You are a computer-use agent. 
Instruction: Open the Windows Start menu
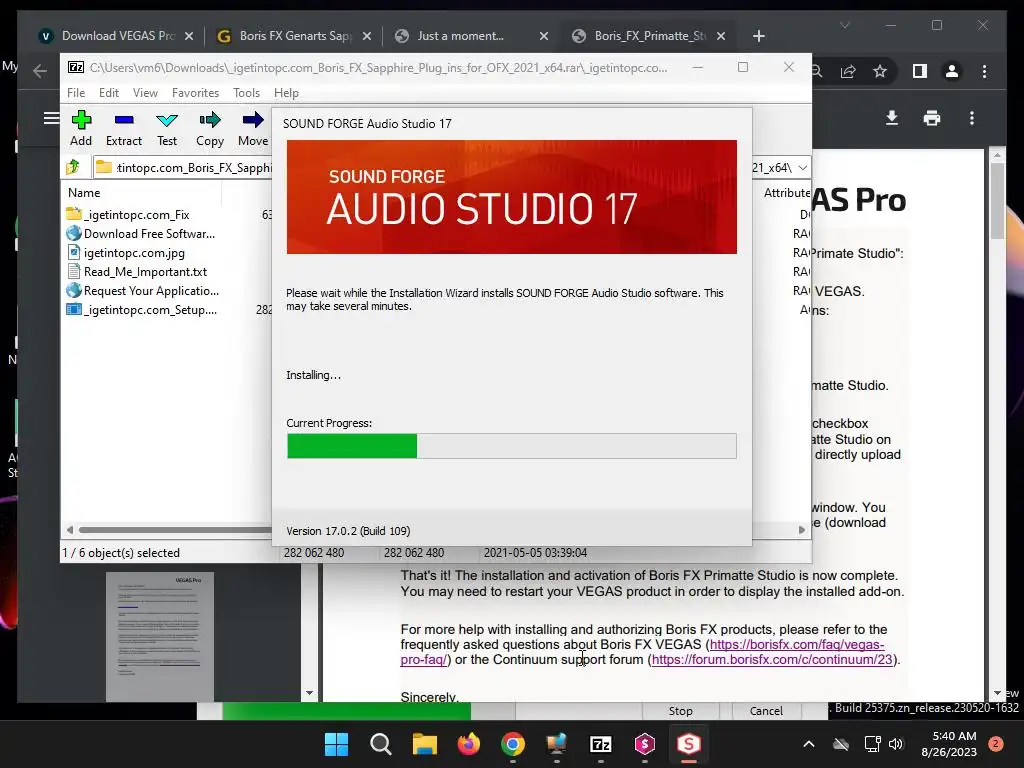(337, 744)
